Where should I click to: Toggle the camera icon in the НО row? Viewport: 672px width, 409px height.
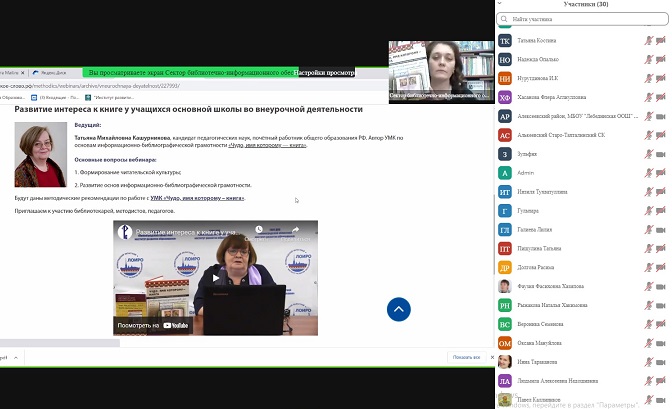point(660,59)
